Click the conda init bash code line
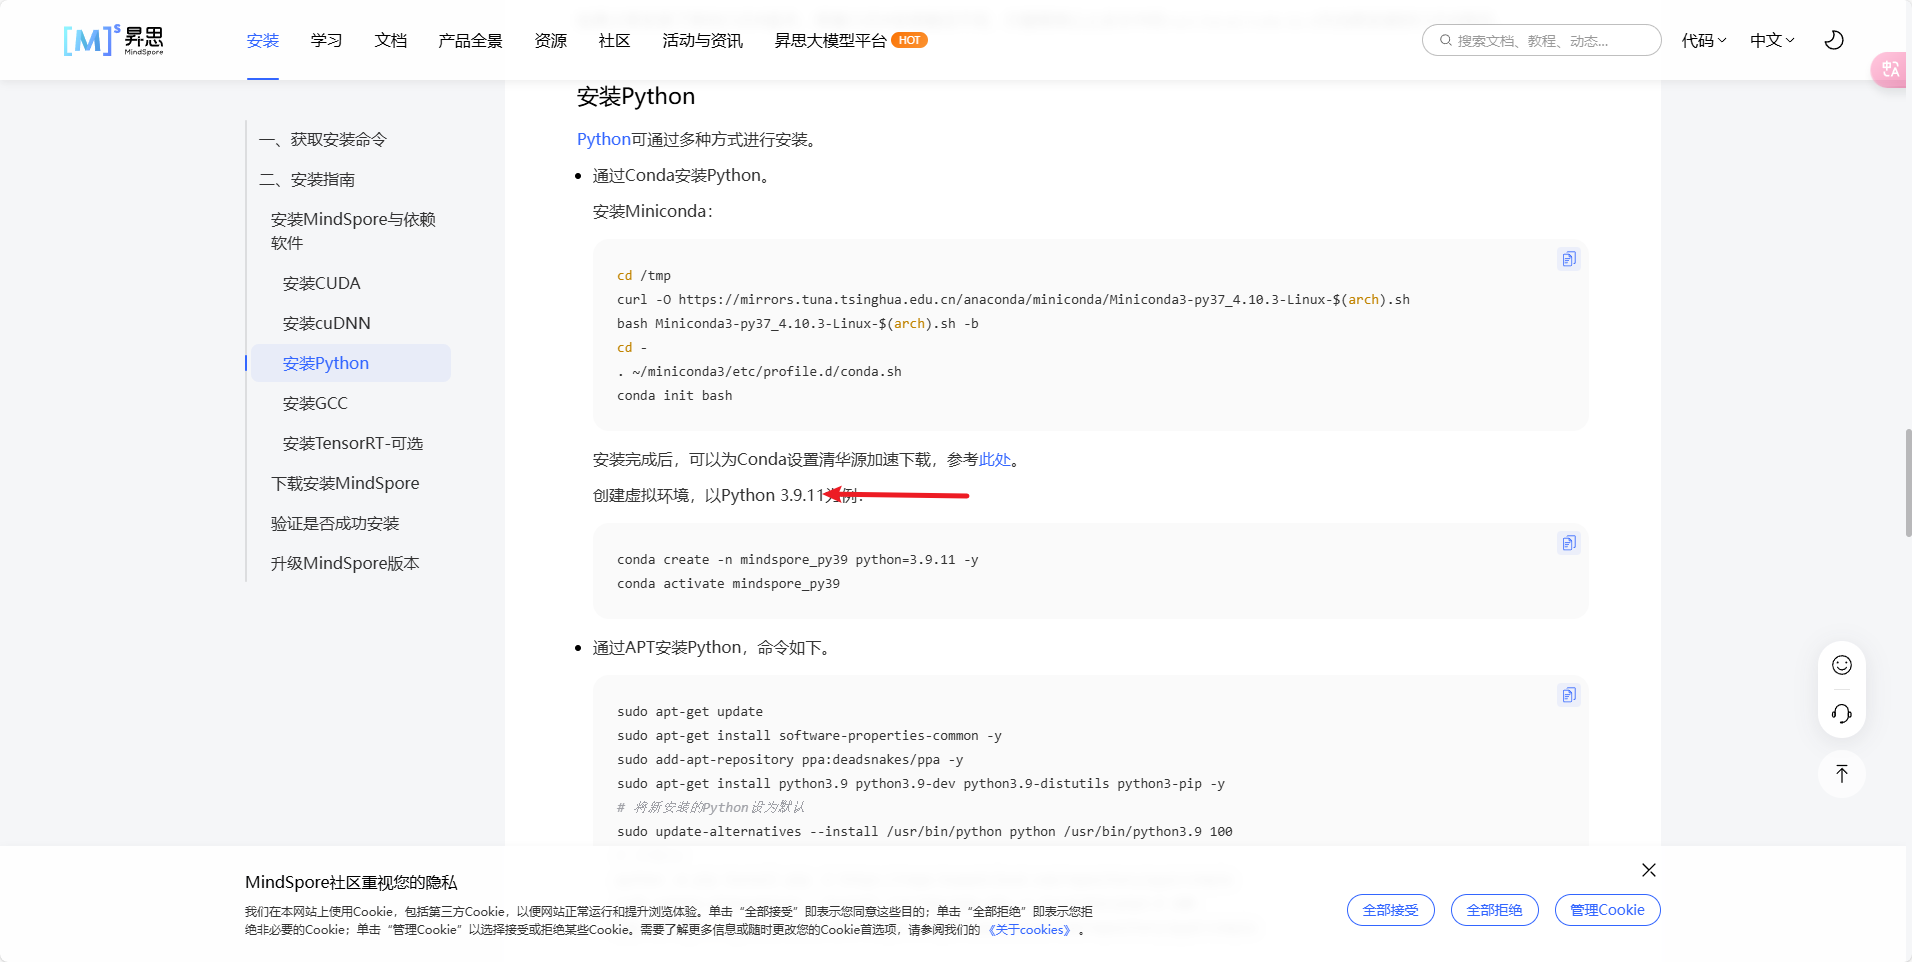Viewport: 1912px width, 962px height. click(x=675, y=396)
